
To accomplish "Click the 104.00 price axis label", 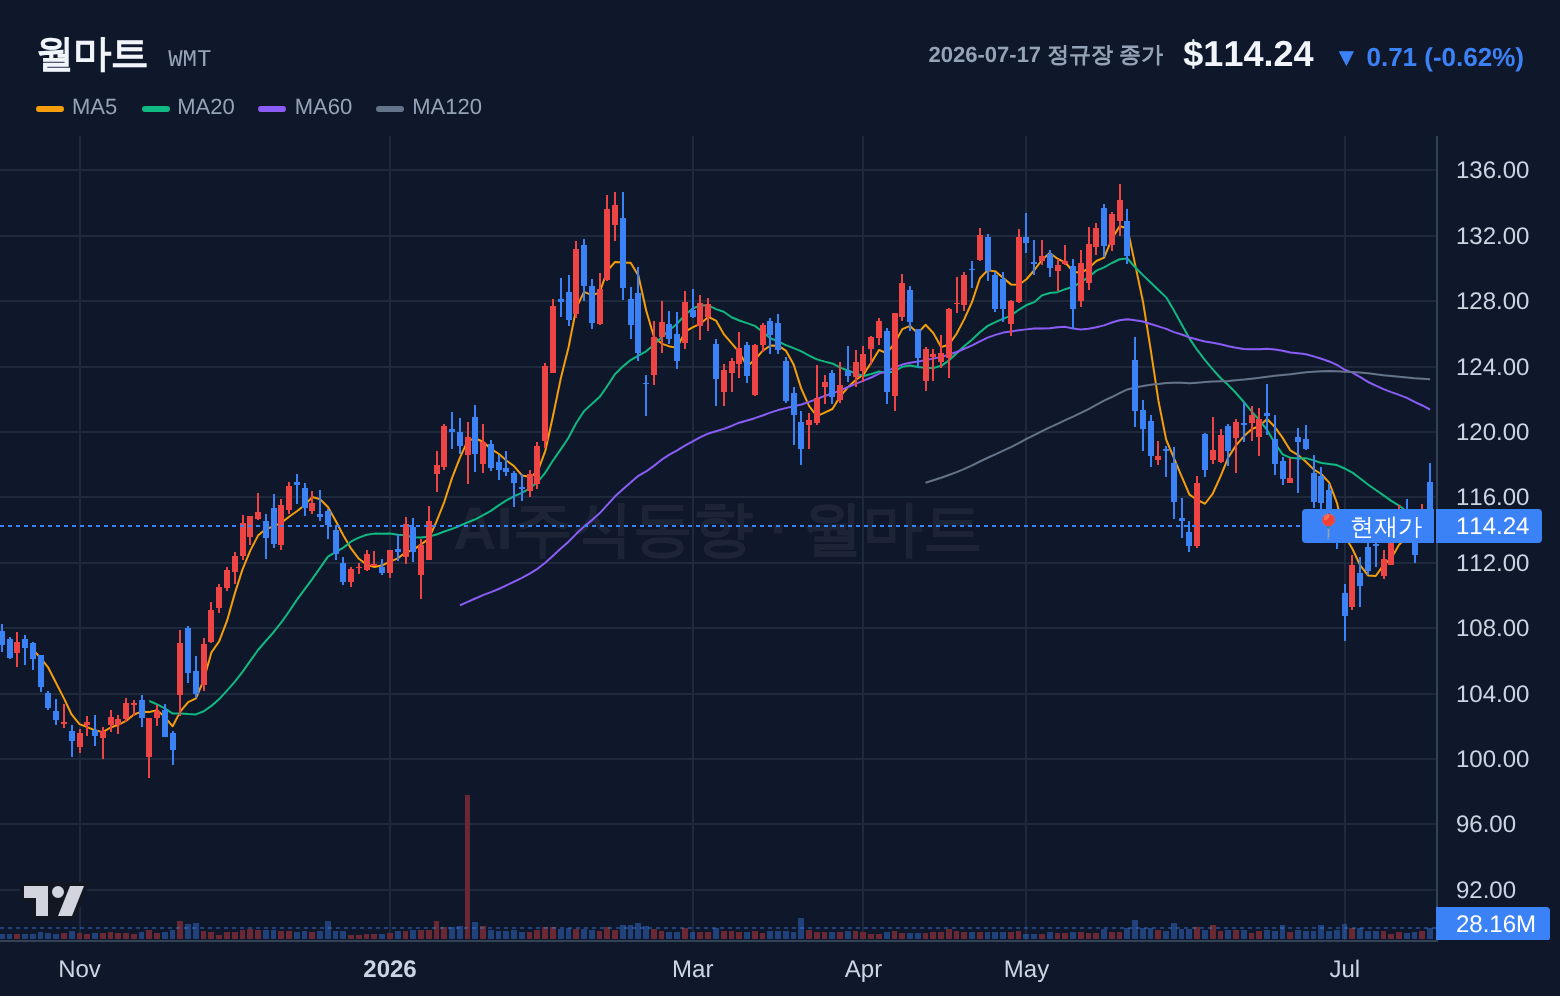I will pyautogui.click(x=1492, y=694).
